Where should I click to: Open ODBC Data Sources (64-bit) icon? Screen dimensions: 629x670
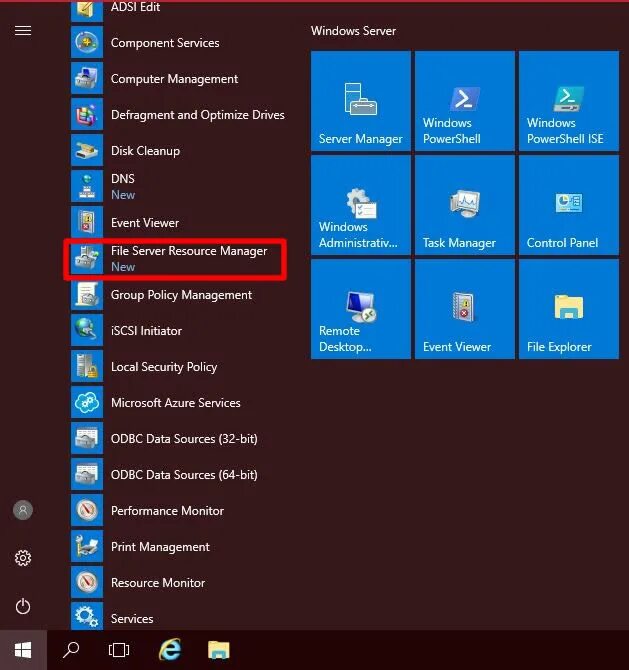(87, 474)
